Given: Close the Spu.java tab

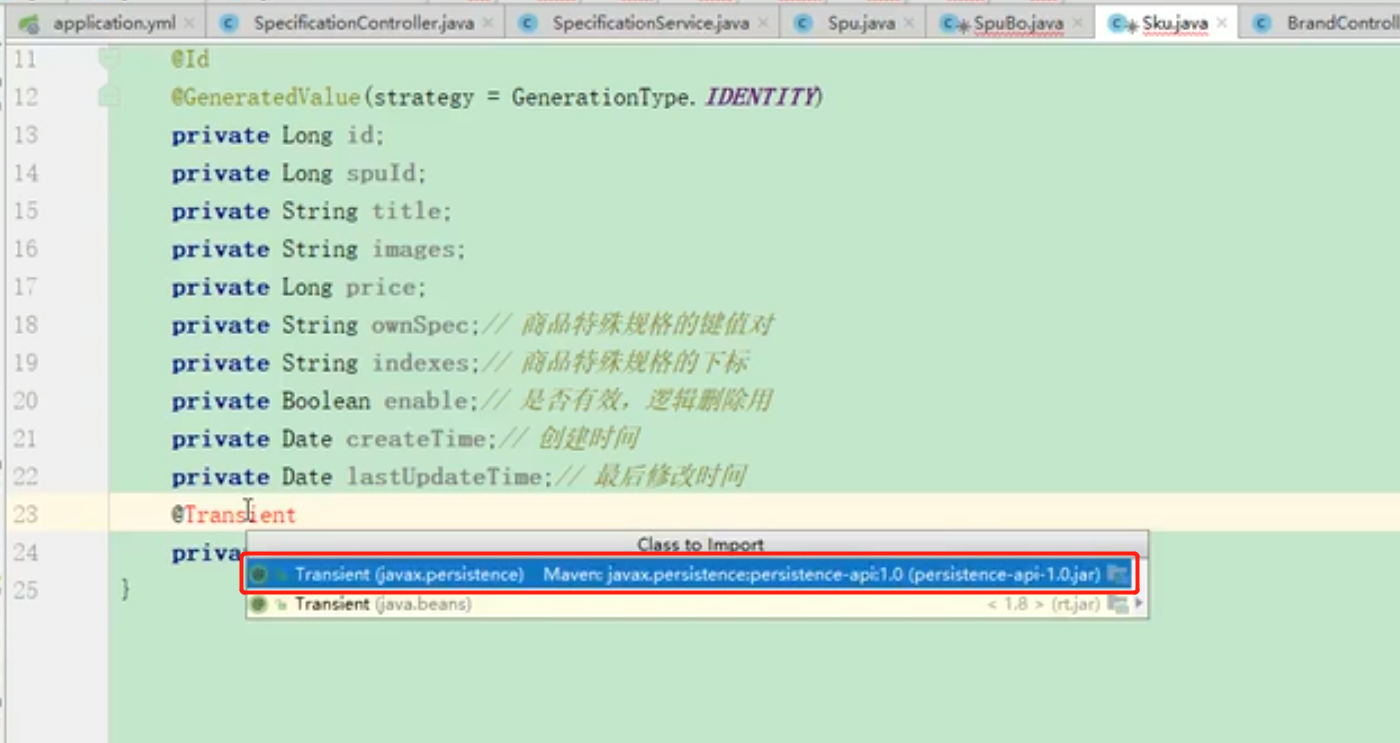Looking at the screenshot, I should pyautogui.click(x=908, y=23).
